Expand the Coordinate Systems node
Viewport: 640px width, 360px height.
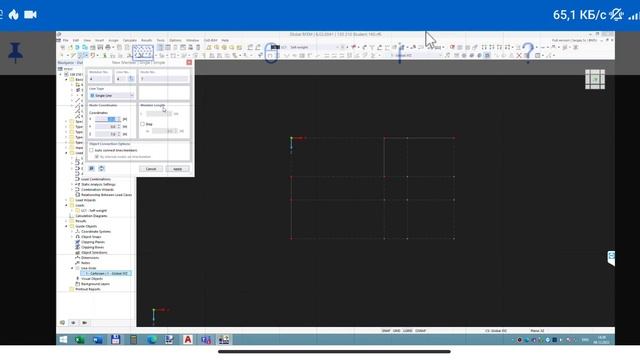[x=72, y=231]
